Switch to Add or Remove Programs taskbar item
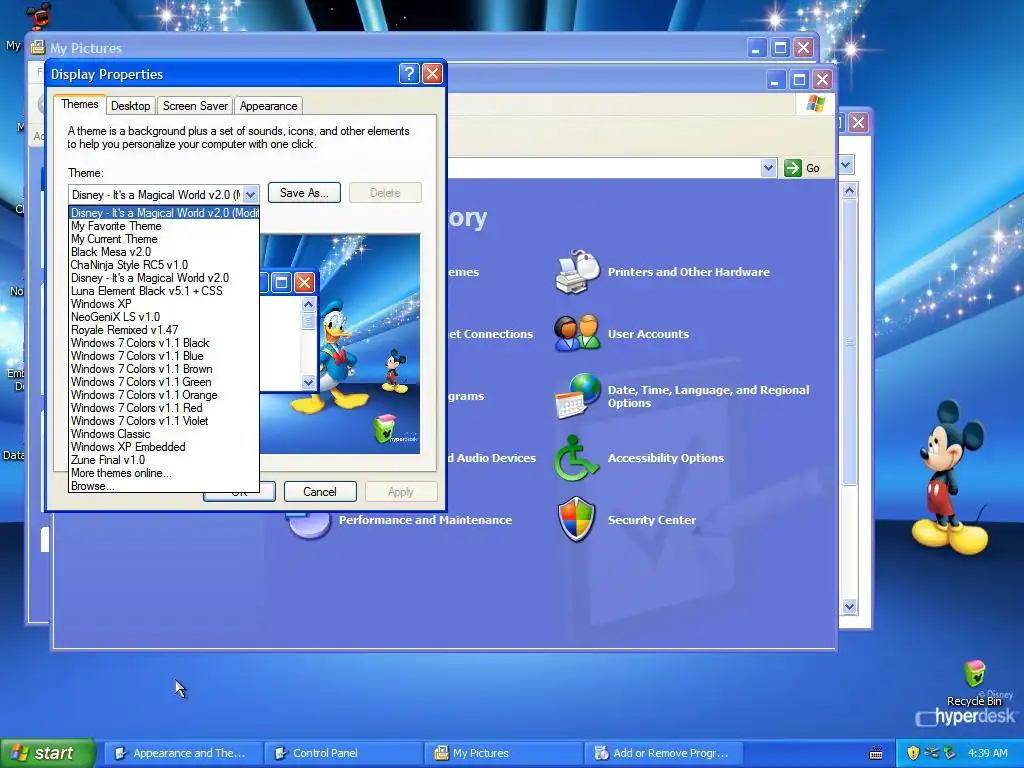 point(663,753)
